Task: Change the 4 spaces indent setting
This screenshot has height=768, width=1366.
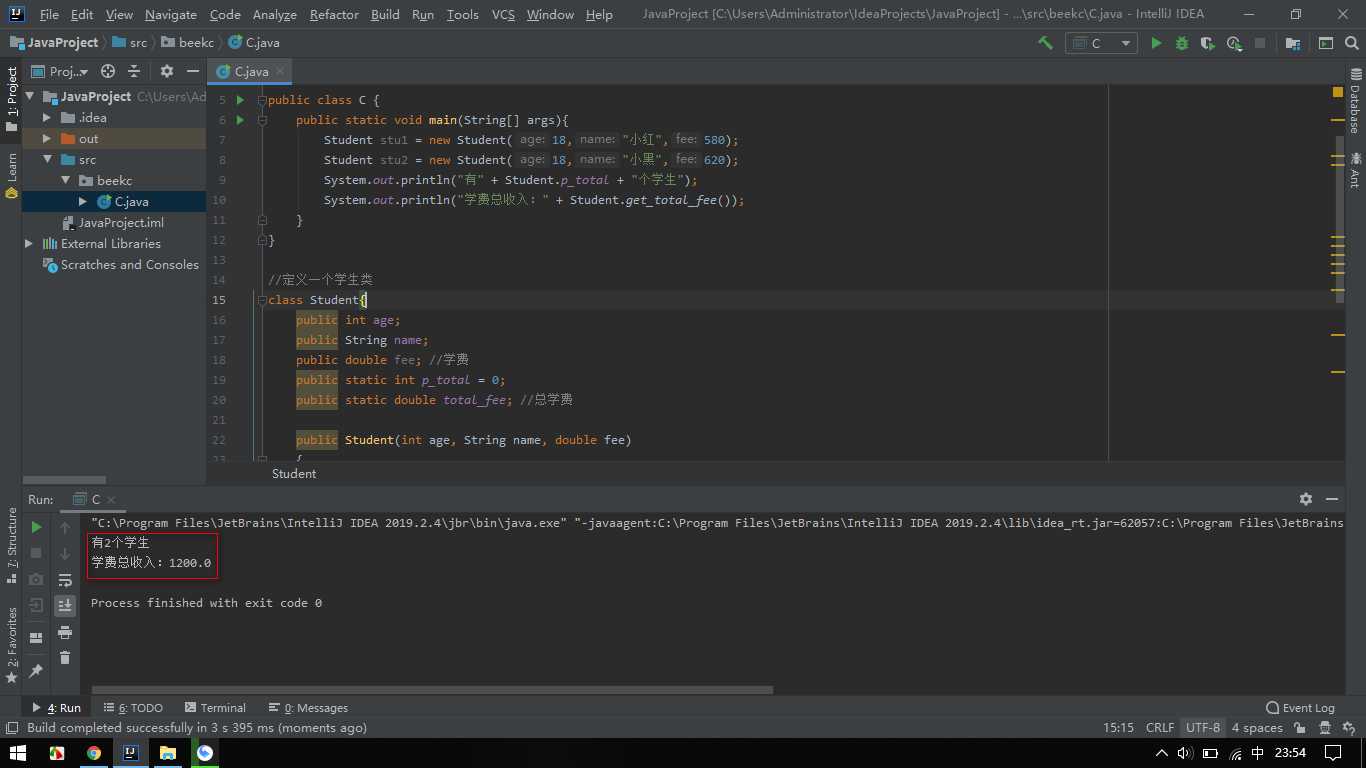Action: tap(1257, 727)
